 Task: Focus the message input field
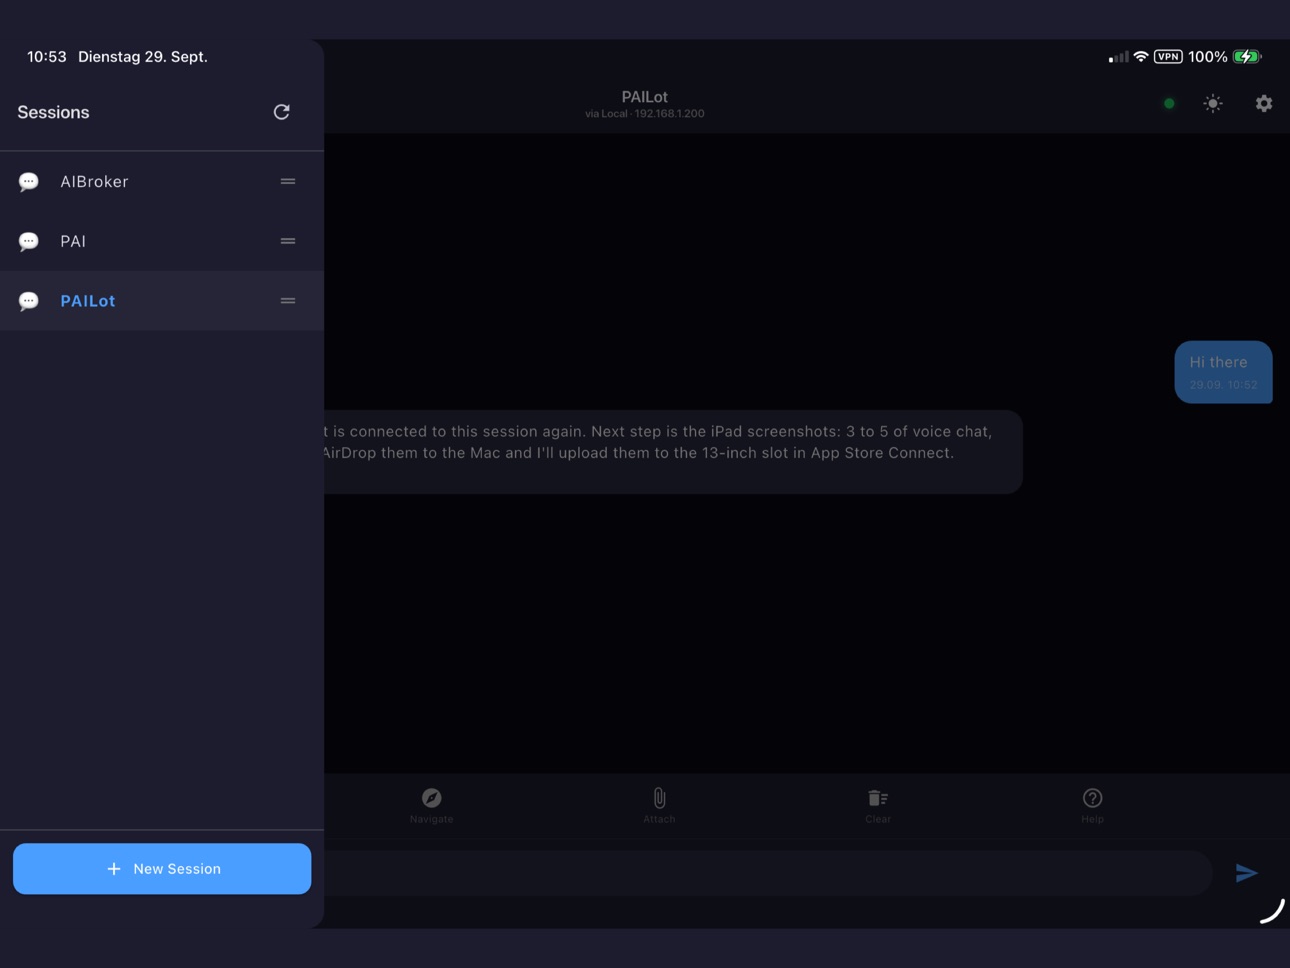[768, 873]
